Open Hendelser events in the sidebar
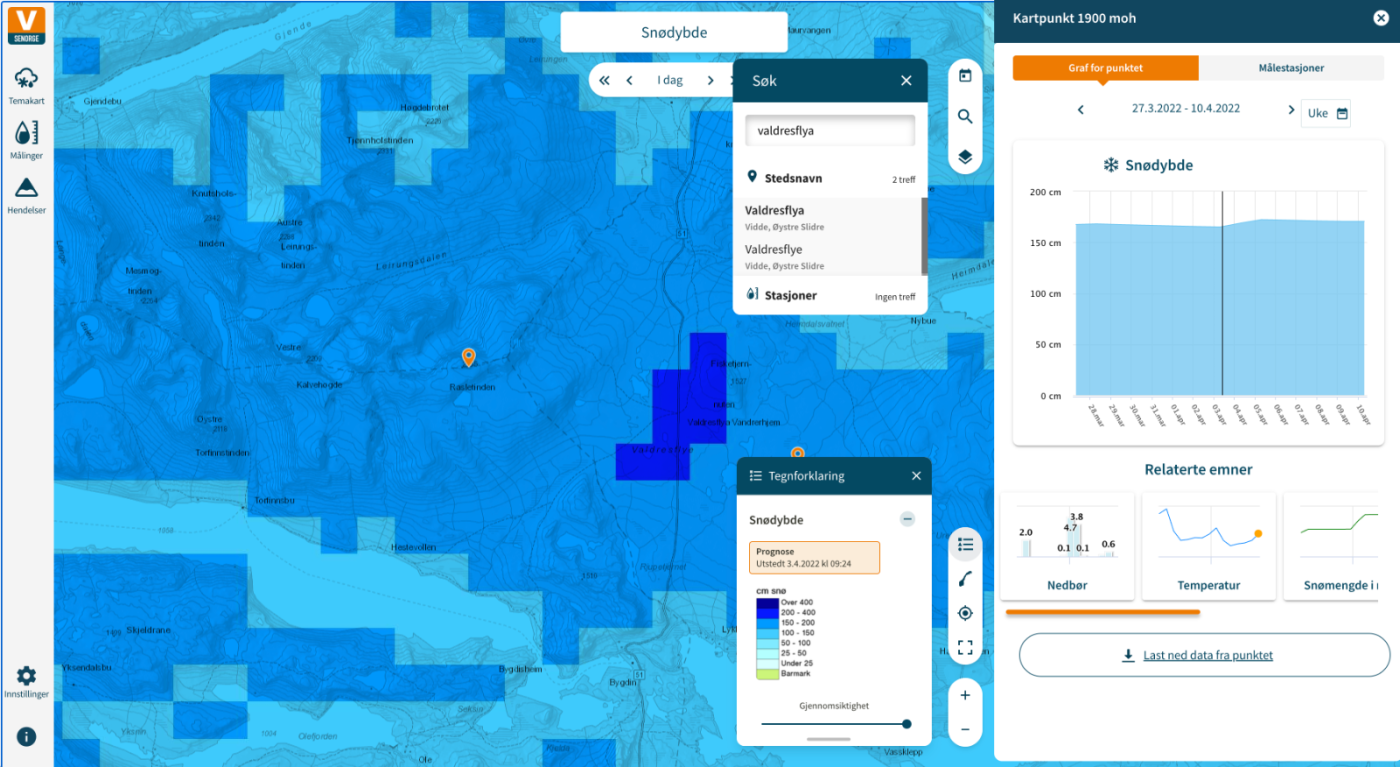The width and height of the screenshot is (1400, 767). [x=26, y=196]
